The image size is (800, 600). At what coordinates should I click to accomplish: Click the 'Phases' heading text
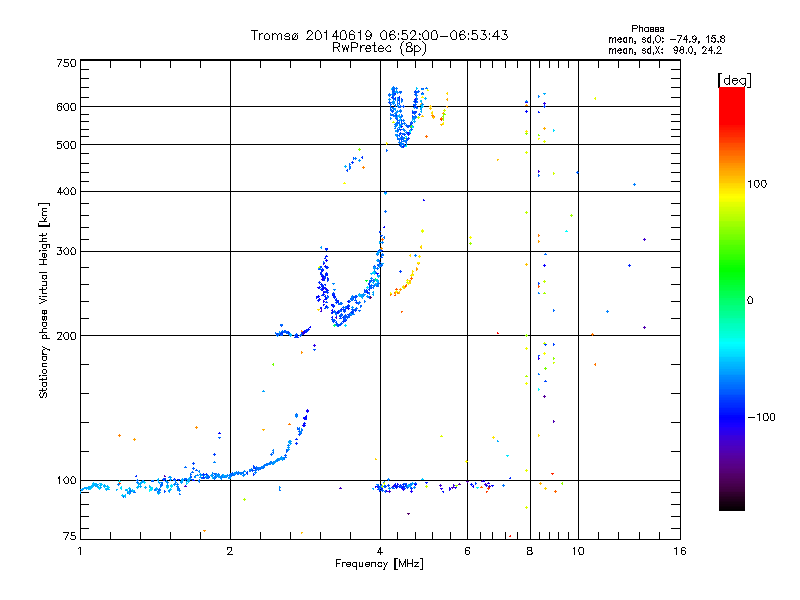pyautogui.click(x=647, y=29)
